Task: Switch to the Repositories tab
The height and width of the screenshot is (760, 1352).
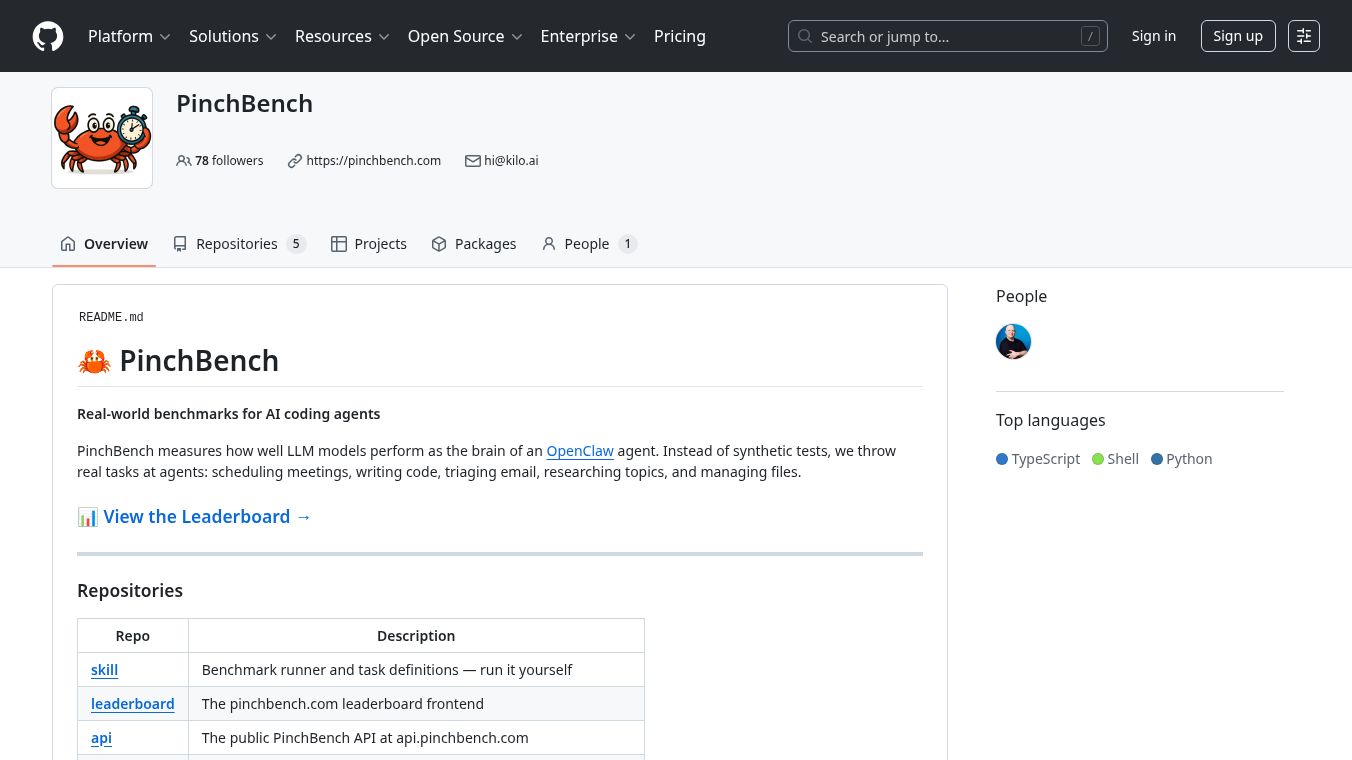Action: [238, 244]
